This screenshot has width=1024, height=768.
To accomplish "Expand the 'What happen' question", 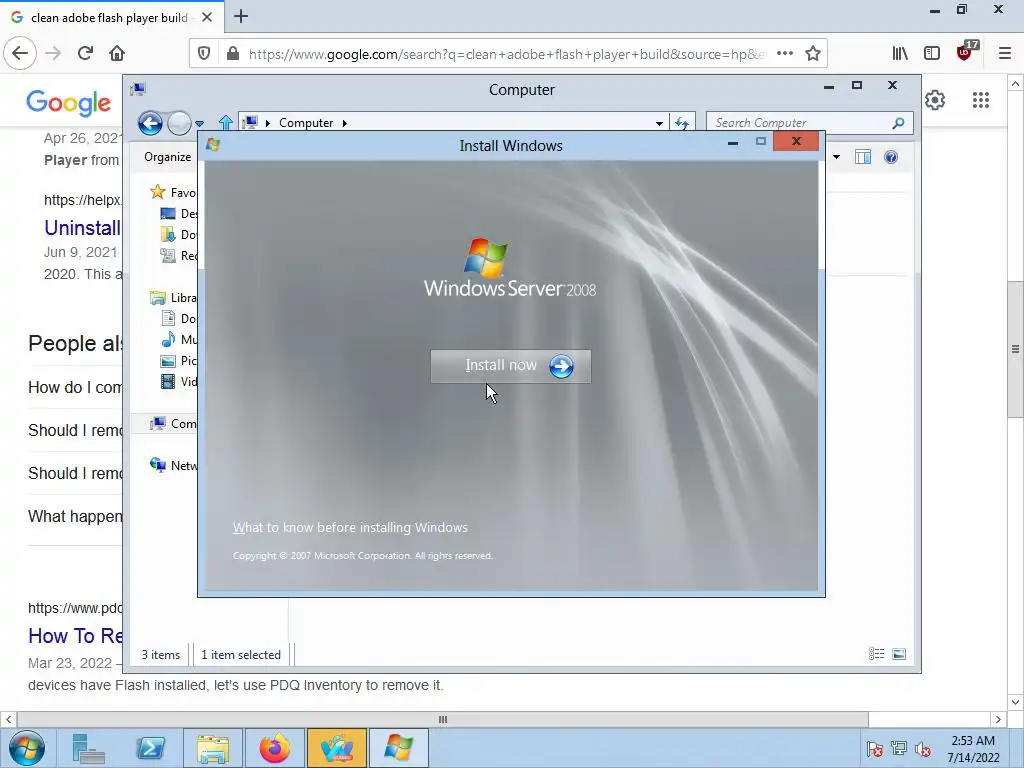I will tap(75, 517).
